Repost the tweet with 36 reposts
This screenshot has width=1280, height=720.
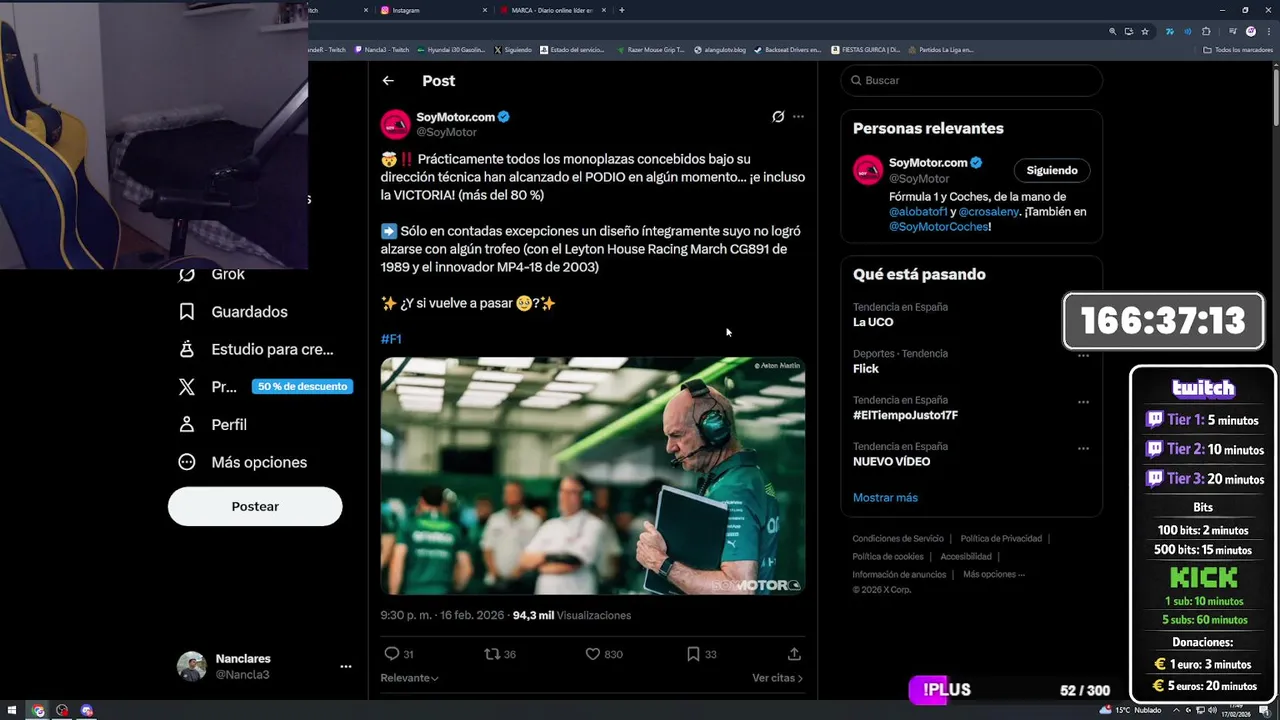500,654
